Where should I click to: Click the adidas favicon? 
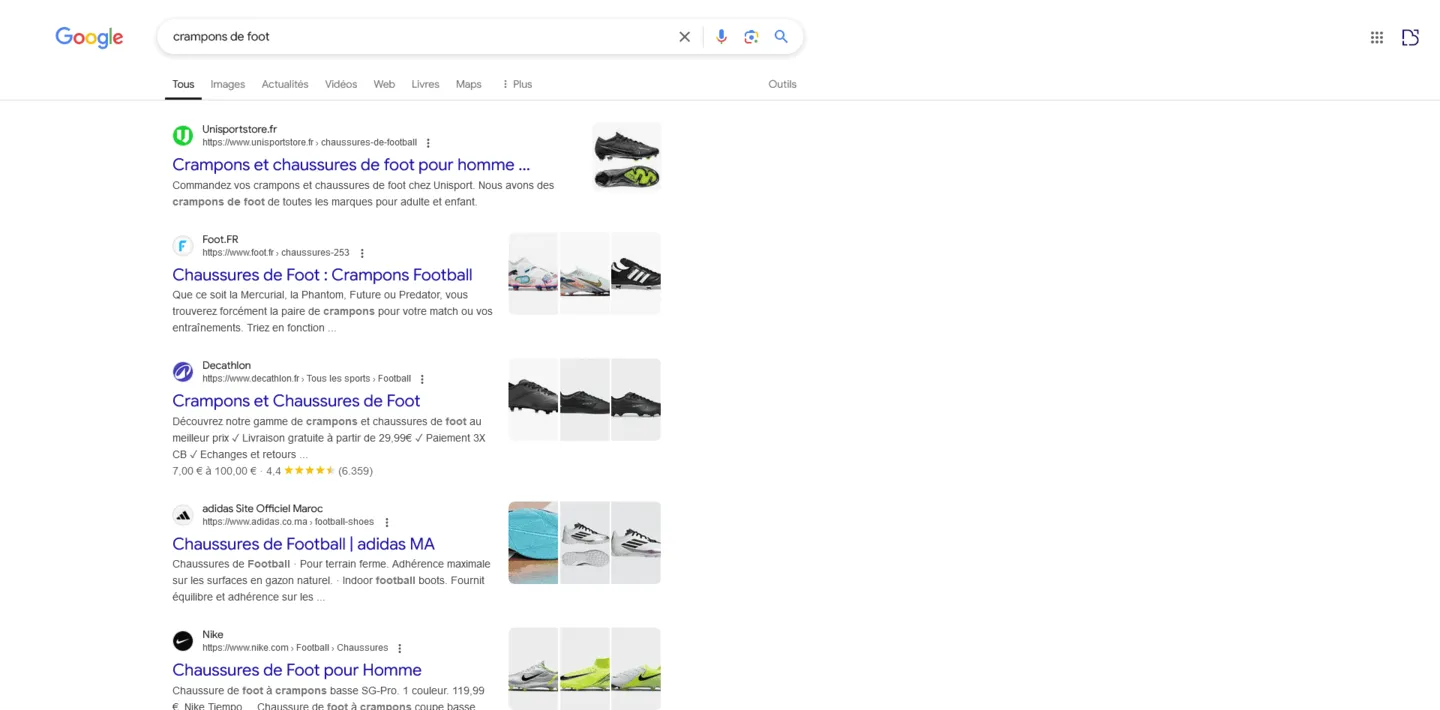183,514
